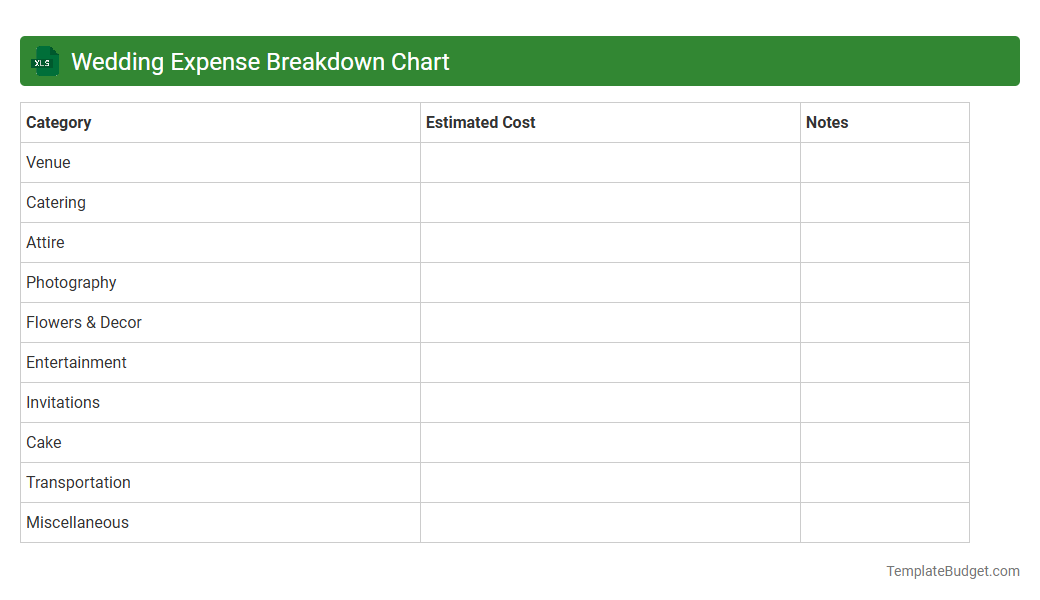This screenshot has width=1040, height=600.
Task: Select the spreadsheet icon in the header banner
Action: tap(44, 61)
